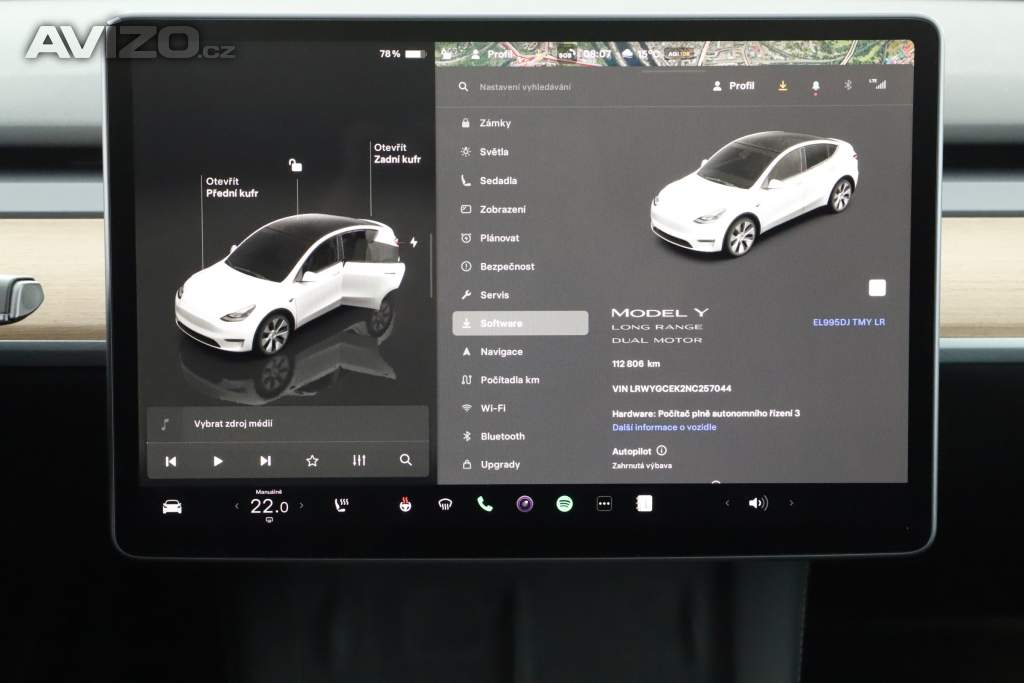Tap the Autopilot label

632,451
